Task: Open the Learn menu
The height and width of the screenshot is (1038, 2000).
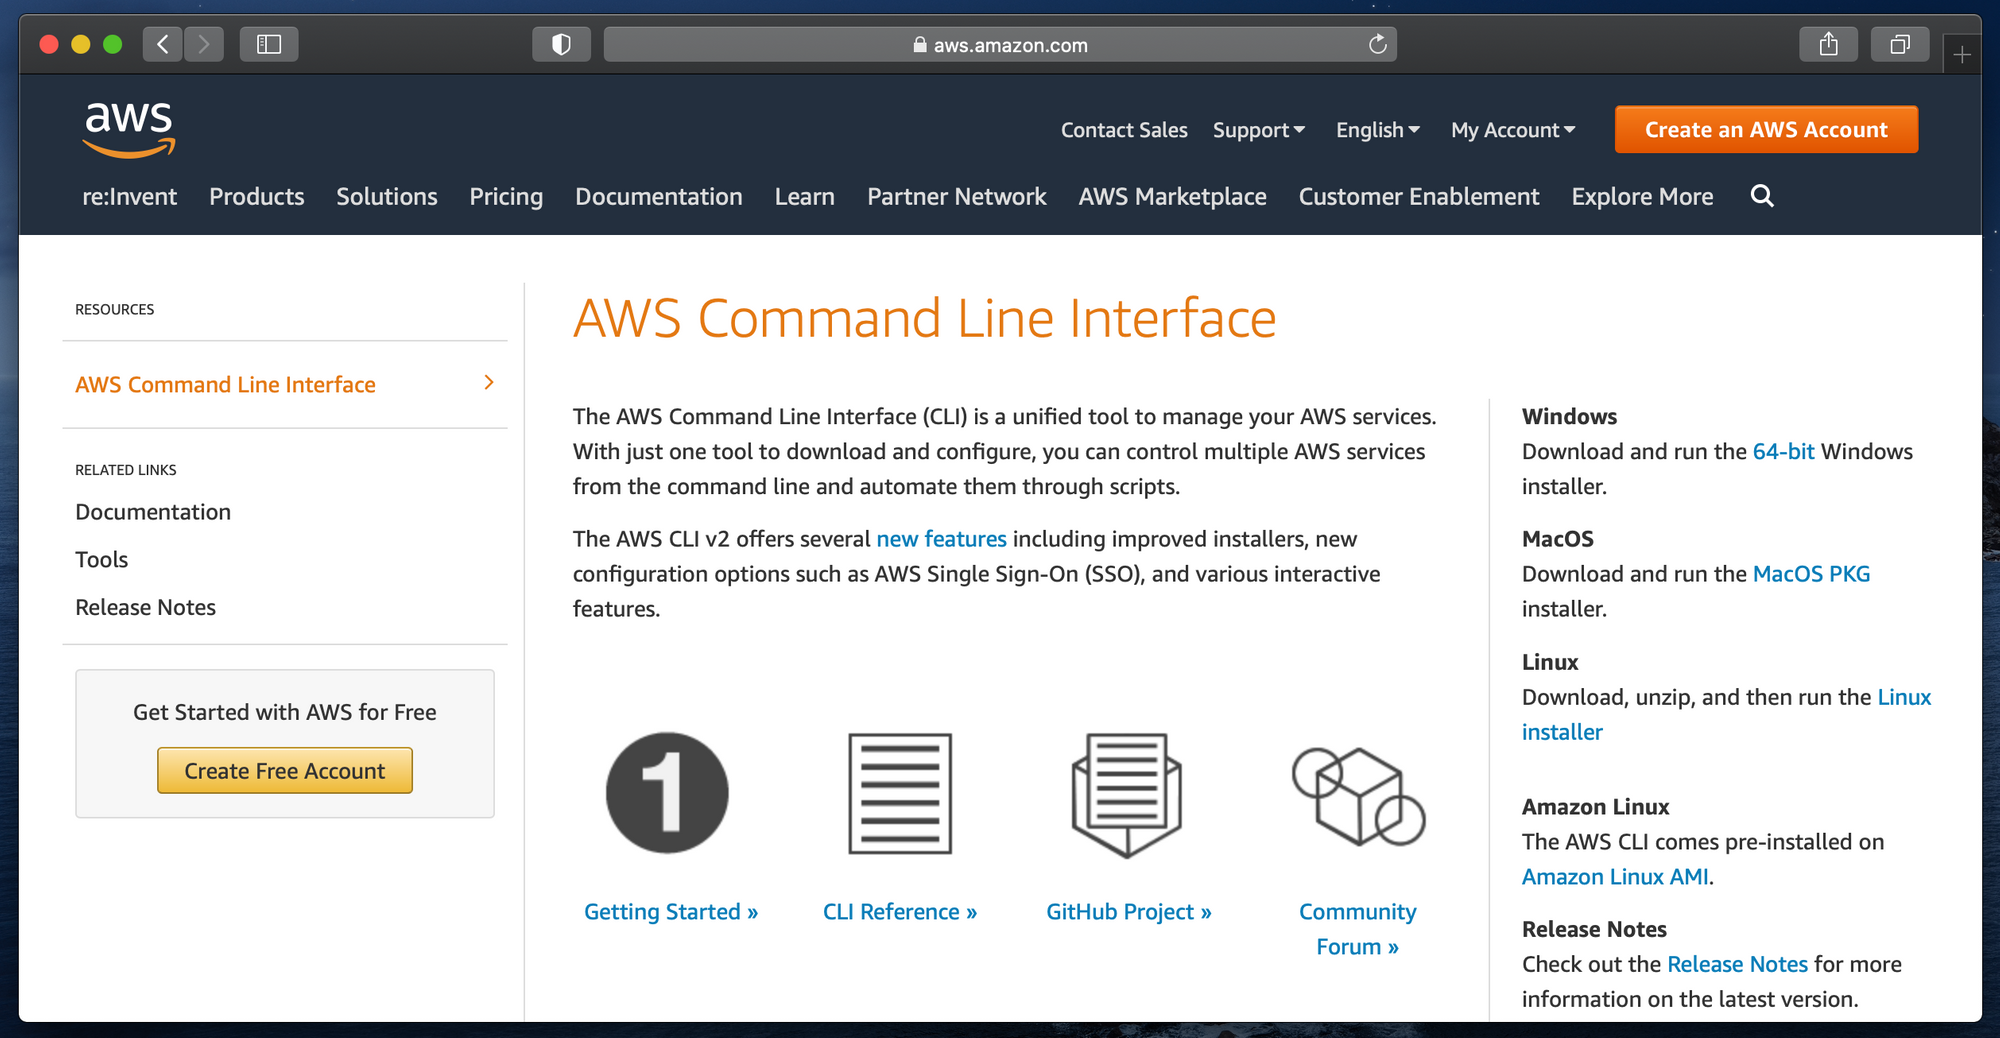Action: point(805,196)
